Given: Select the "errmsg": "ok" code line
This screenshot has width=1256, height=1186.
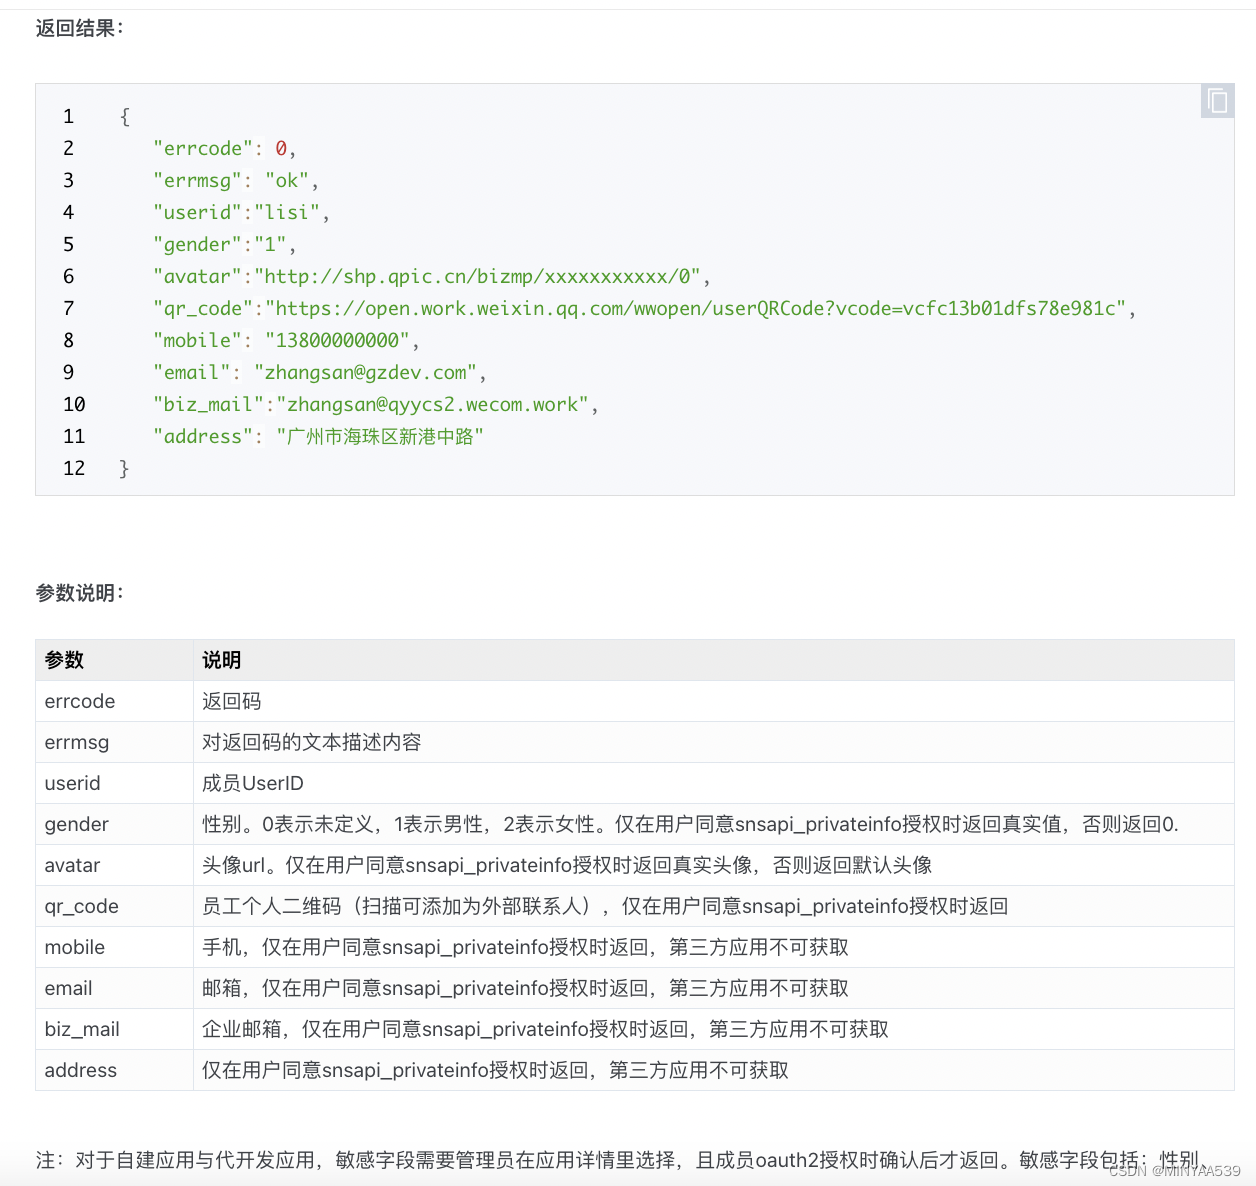Looking at the screenshot, I should pos(236,180).
